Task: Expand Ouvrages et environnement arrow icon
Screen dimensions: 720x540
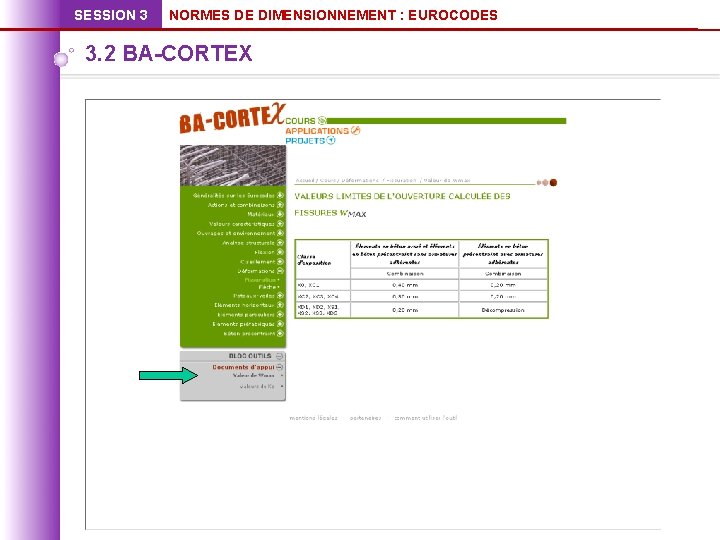Action: tap(280, 233)
